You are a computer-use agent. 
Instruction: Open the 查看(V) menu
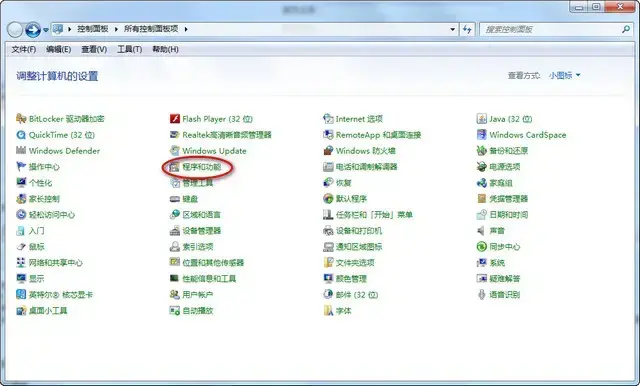(94, 49)
